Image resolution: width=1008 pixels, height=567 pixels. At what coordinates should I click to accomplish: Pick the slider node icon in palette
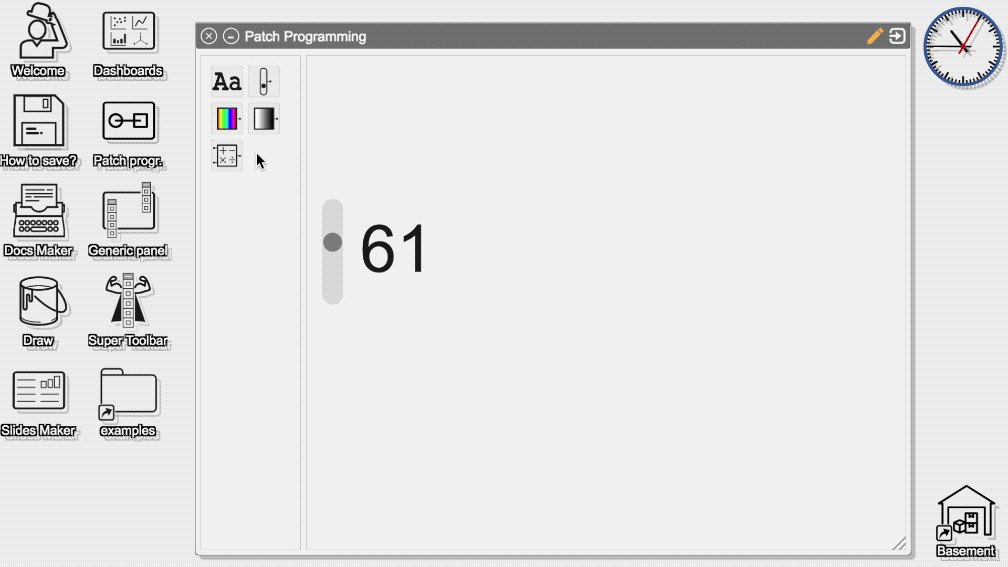[264, 82]
